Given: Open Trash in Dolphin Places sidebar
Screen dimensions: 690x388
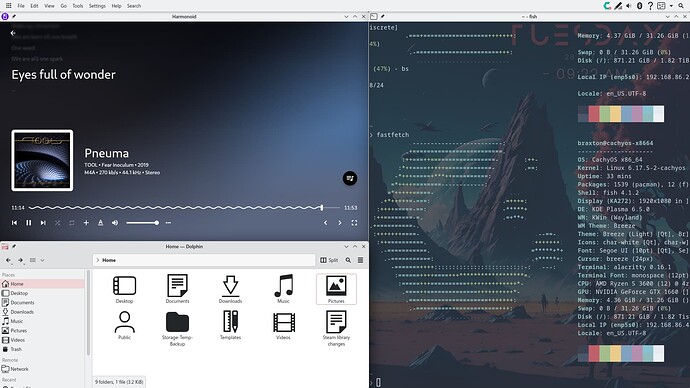Looking at the screenshot, I should 42,349.
